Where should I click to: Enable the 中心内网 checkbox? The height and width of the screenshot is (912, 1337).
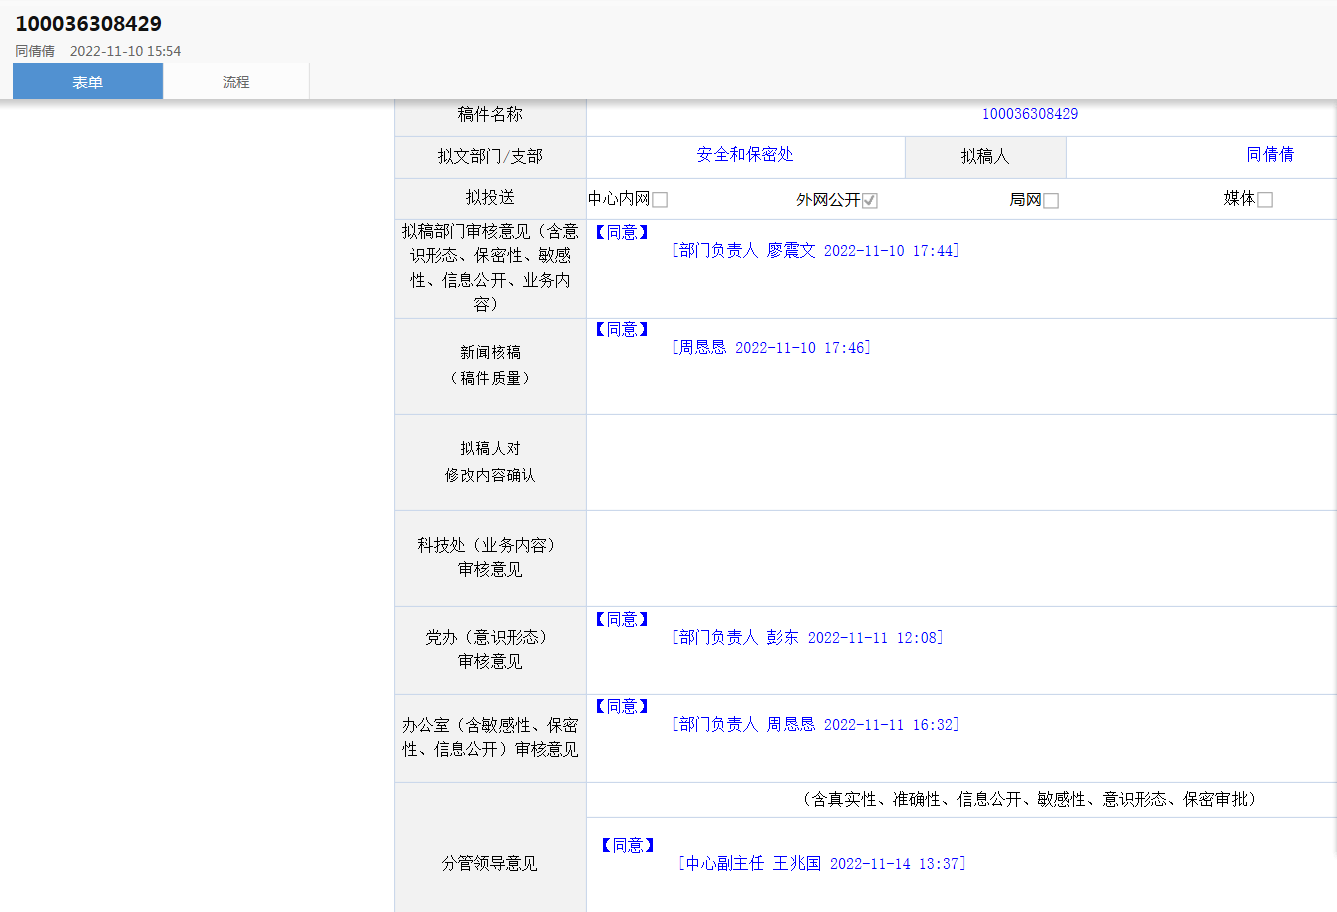point(660,200)
